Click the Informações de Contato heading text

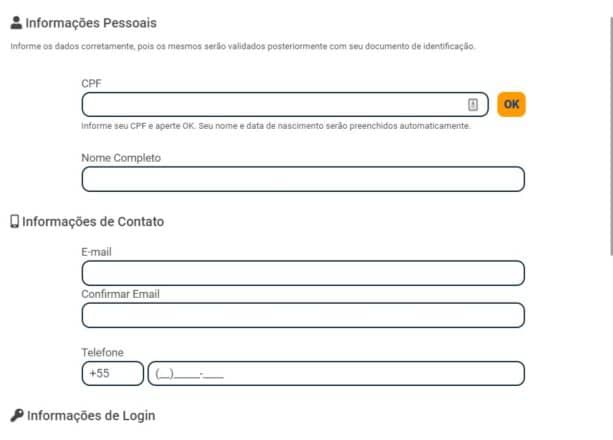(x=93, y=222)
